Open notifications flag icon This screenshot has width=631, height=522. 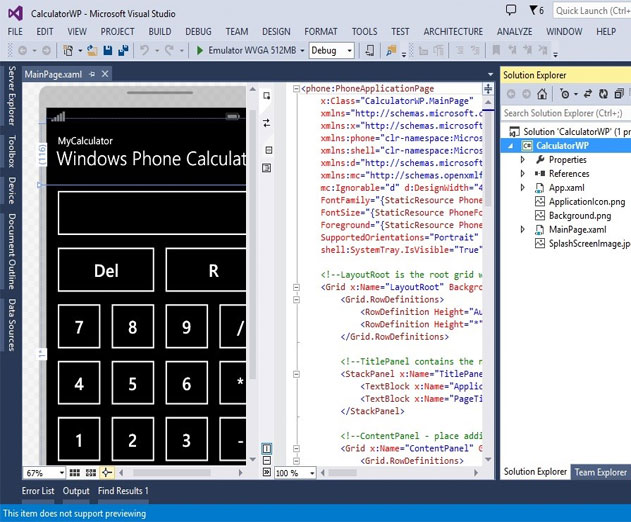[534, 10]
